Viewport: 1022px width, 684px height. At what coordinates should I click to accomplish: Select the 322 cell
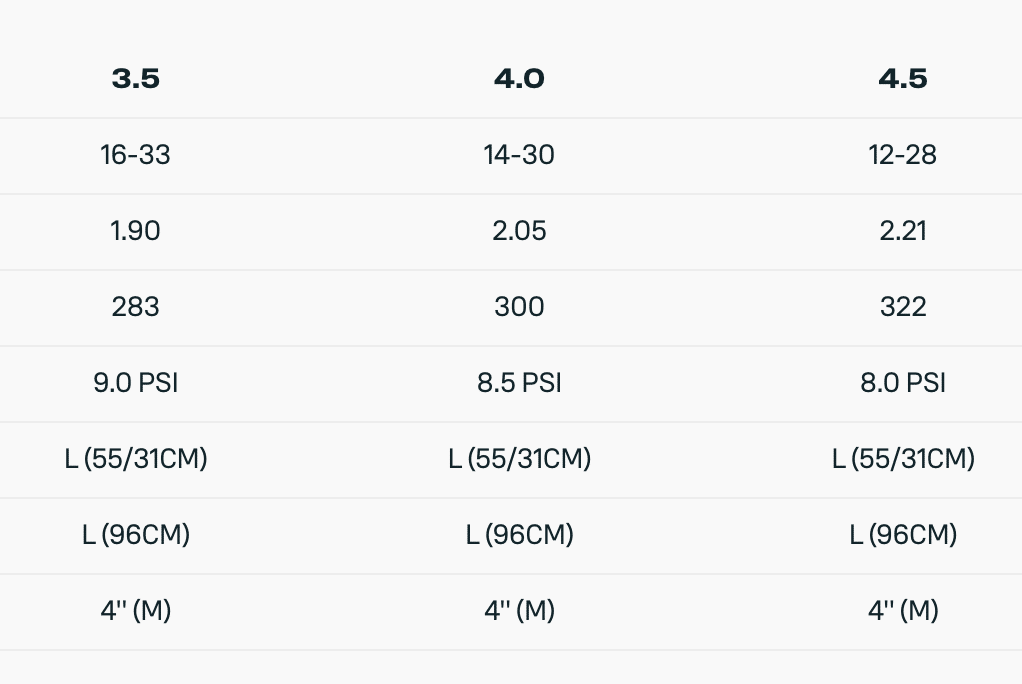click(903, 307)
